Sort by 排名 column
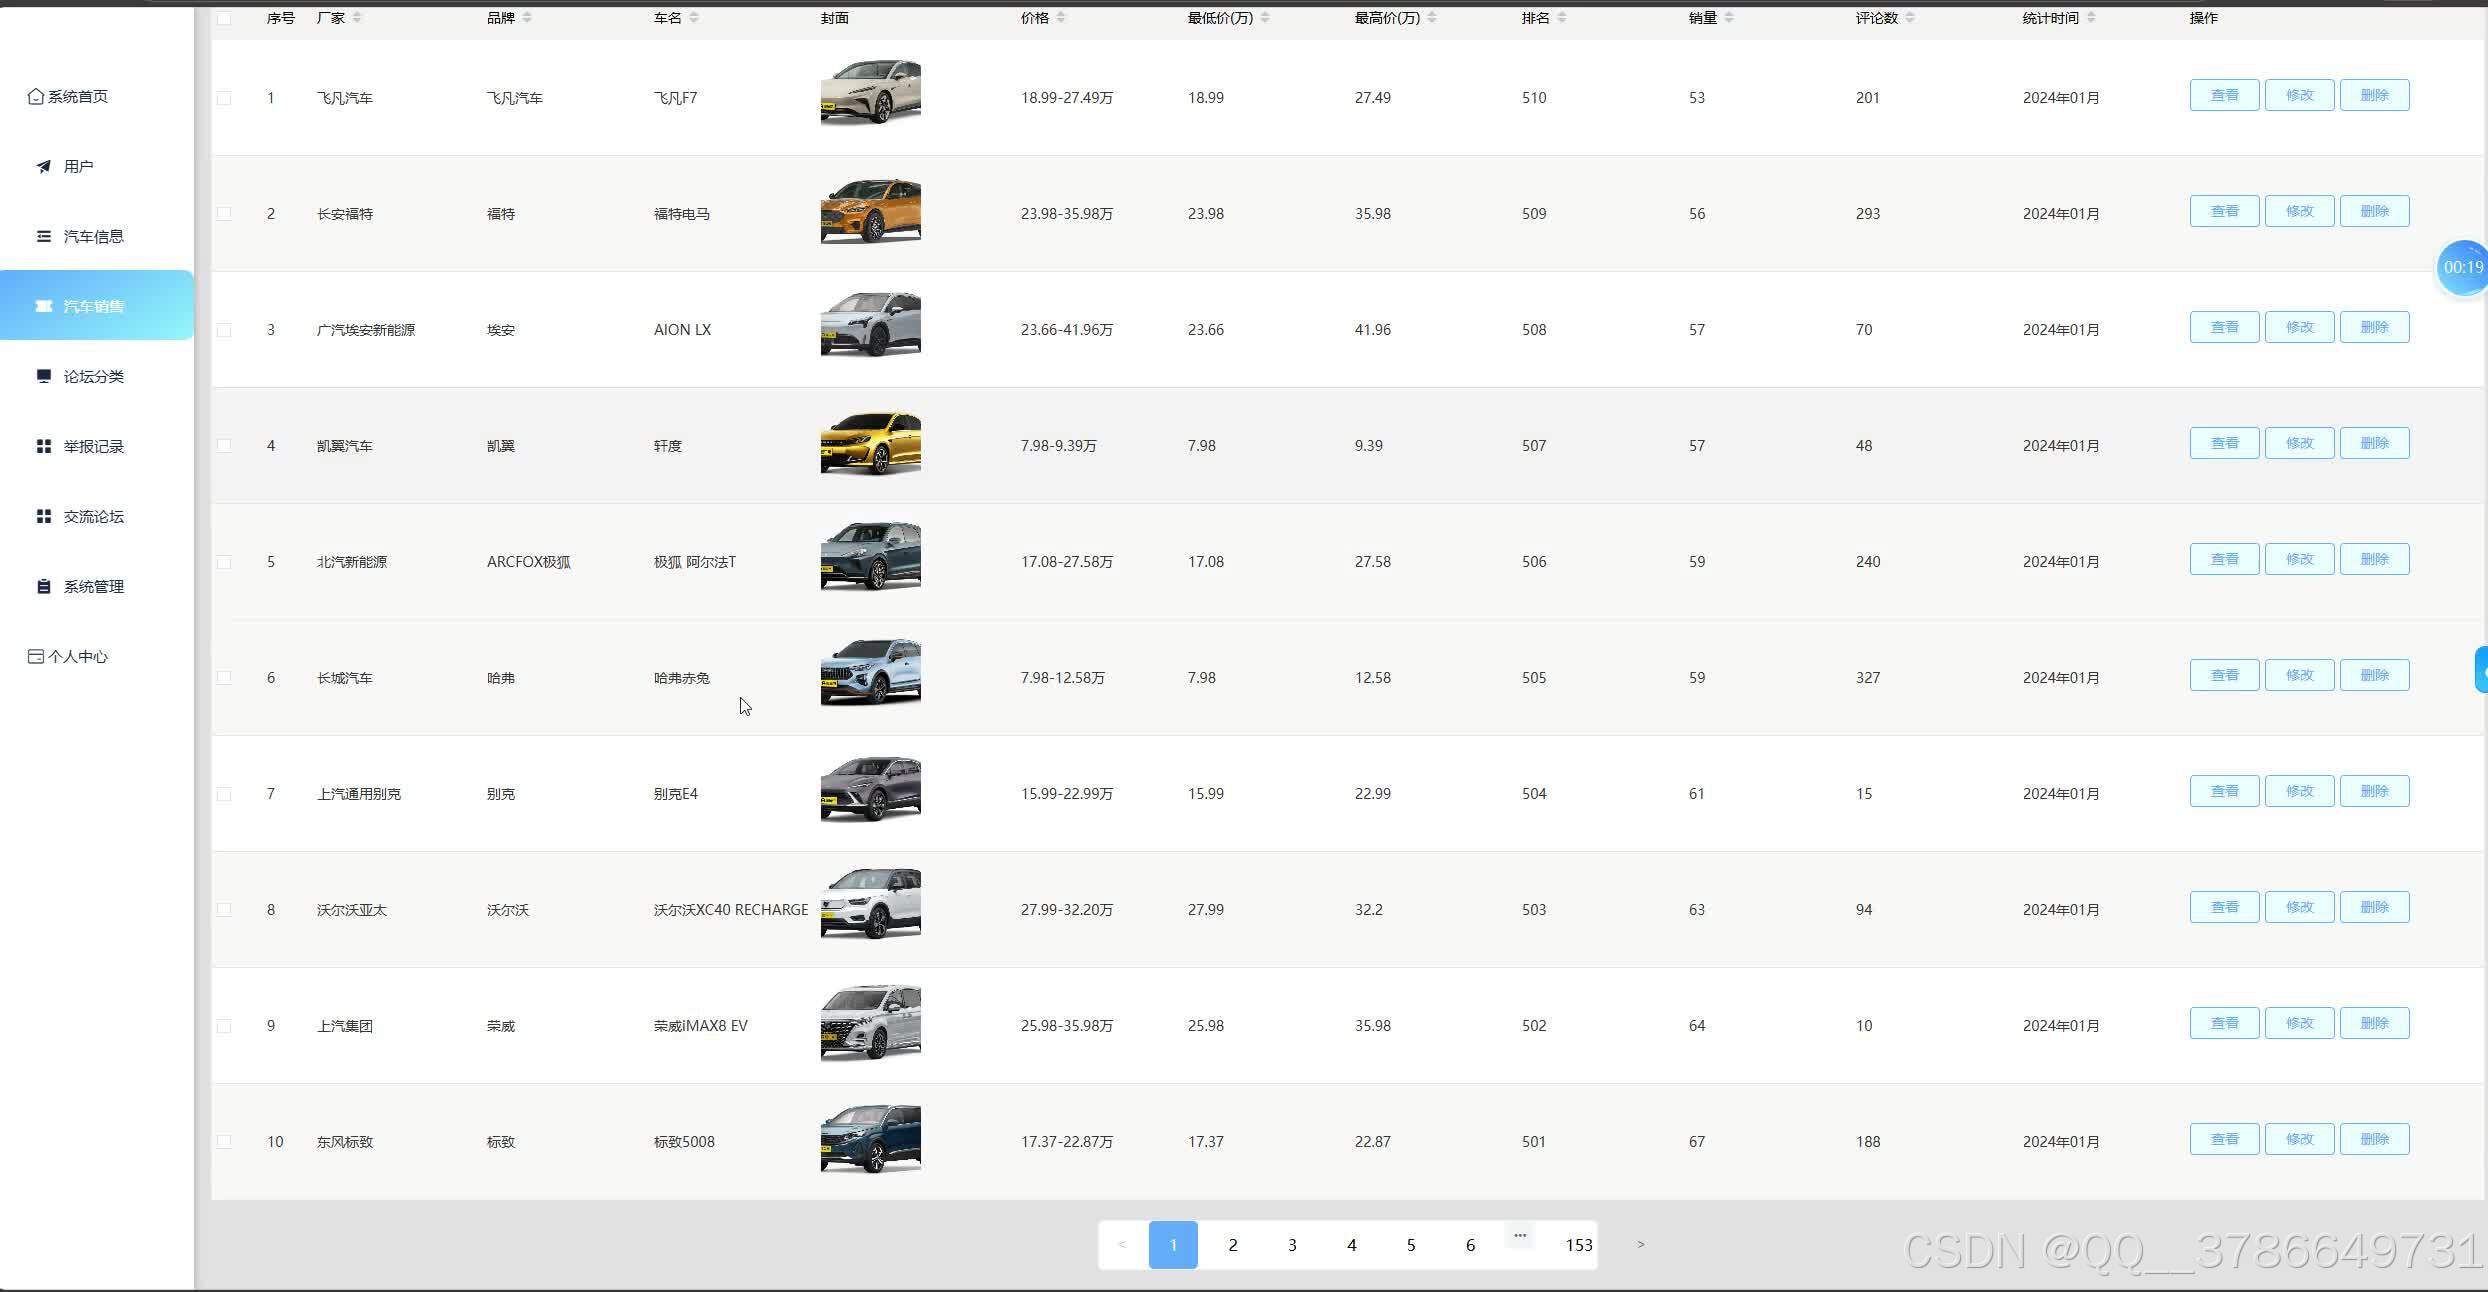 (x=1562, y=18)
